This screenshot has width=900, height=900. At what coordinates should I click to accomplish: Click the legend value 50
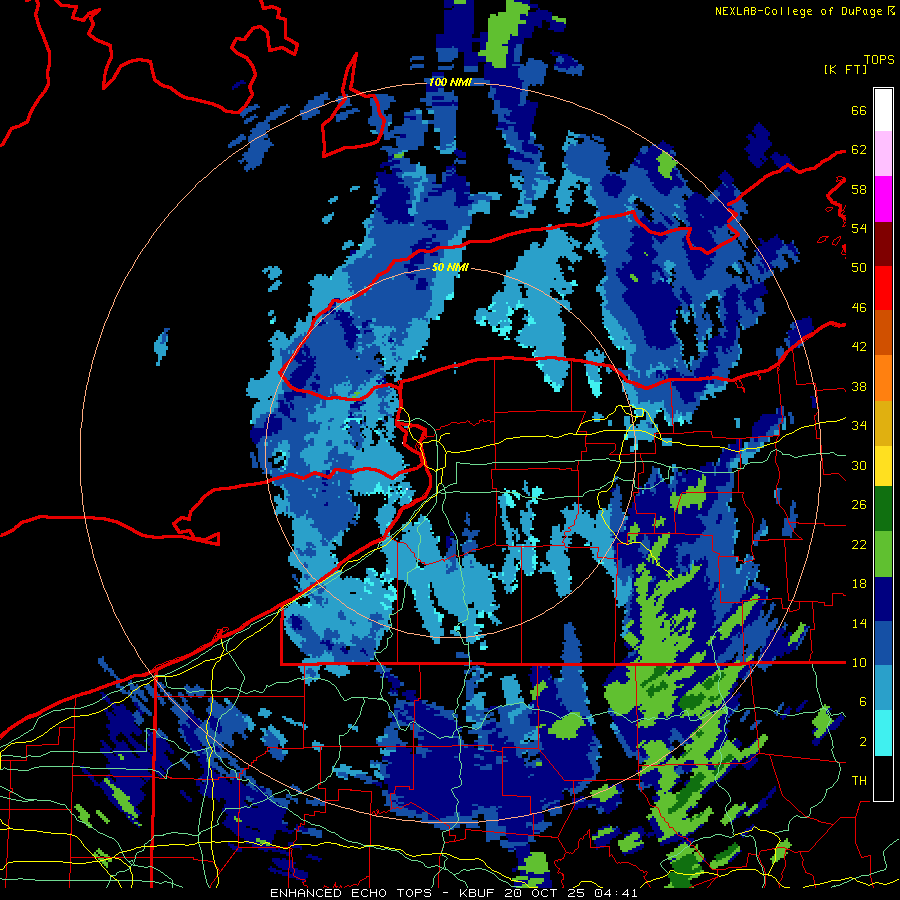859,268
